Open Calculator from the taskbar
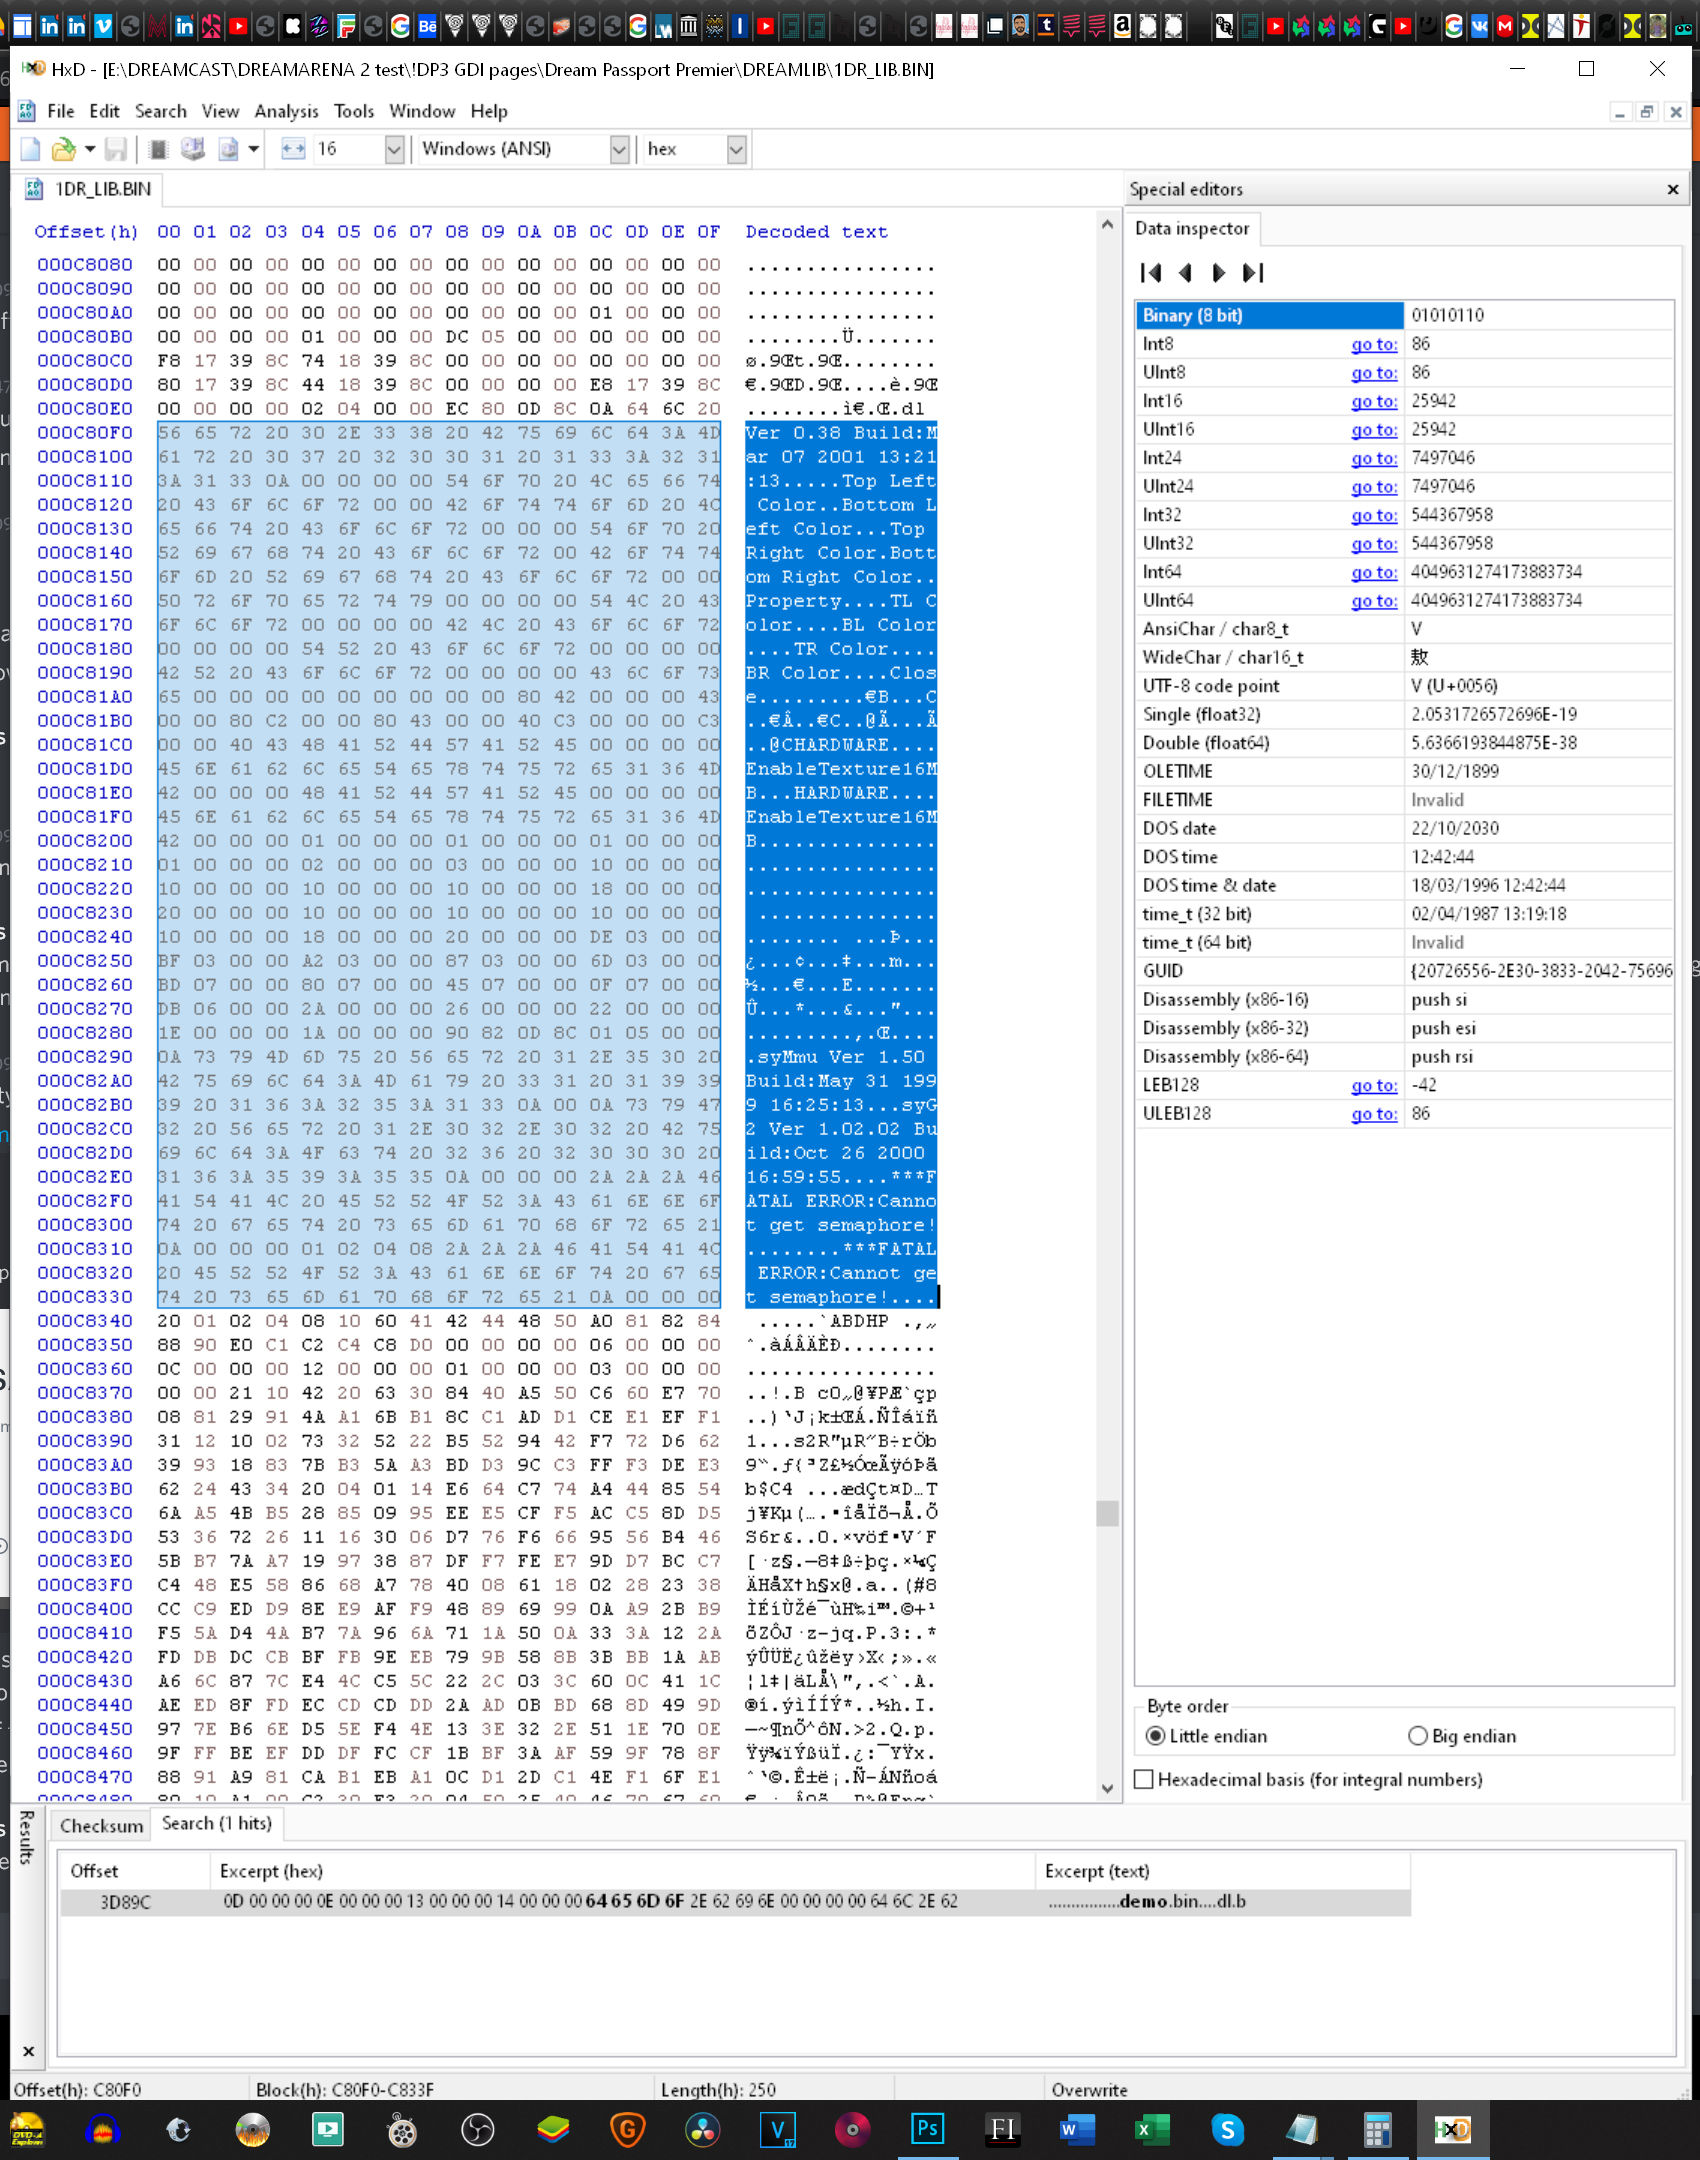Image resolution: width=1700 pixels, height=2160 pixels. tap(1377, 2130)
